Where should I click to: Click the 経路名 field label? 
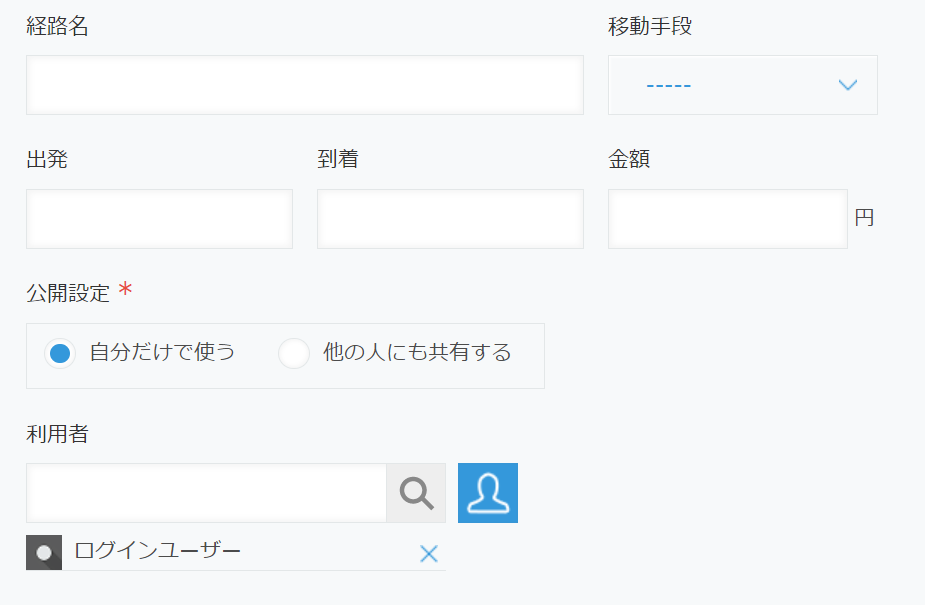click(x=57, y=27)
